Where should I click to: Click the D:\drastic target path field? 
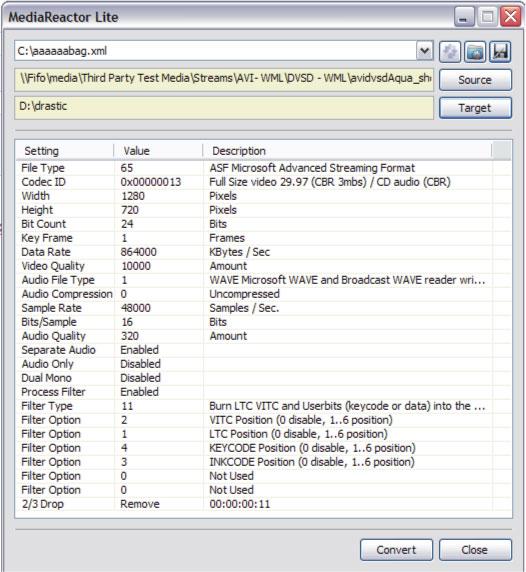(x=224, y=107)
